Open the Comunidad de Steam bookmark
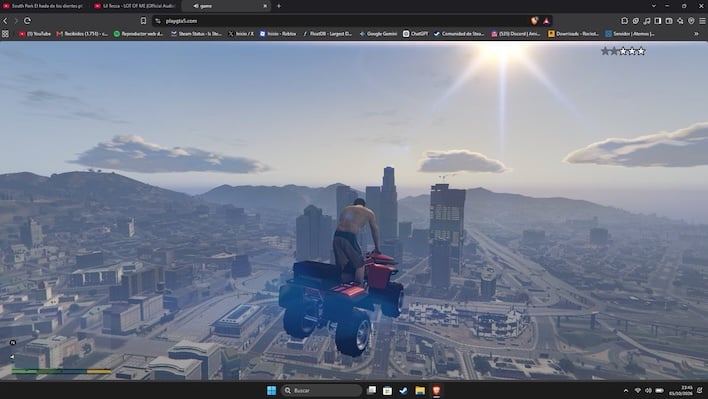This screenshot has height=399, width=708. (459, 34)
